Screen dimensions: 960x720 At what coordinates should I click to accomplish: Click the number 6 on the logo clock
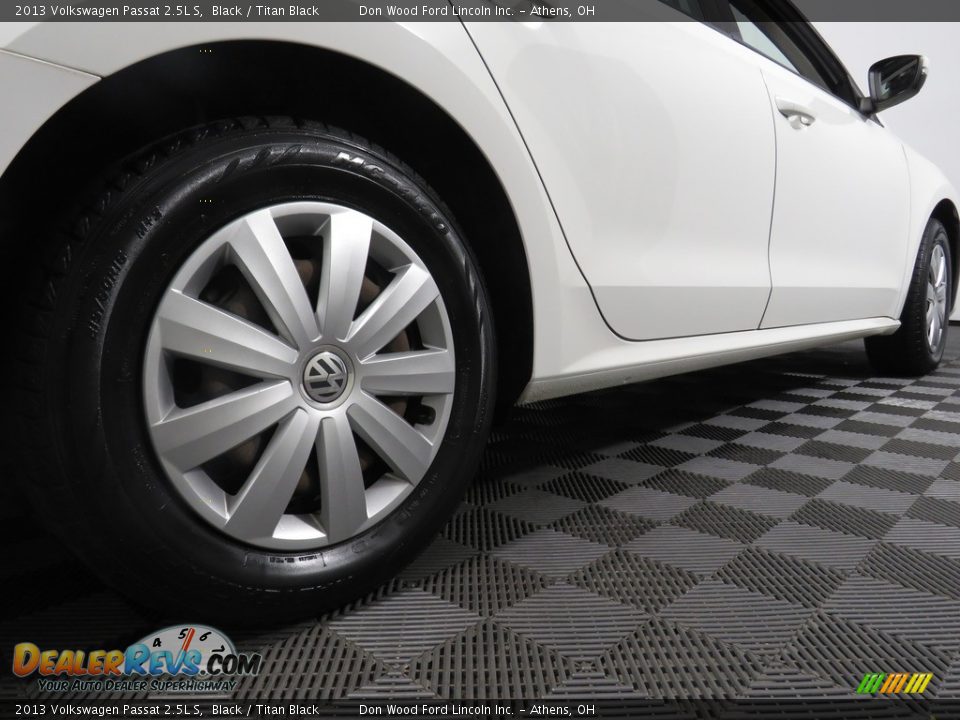point(205,634)
